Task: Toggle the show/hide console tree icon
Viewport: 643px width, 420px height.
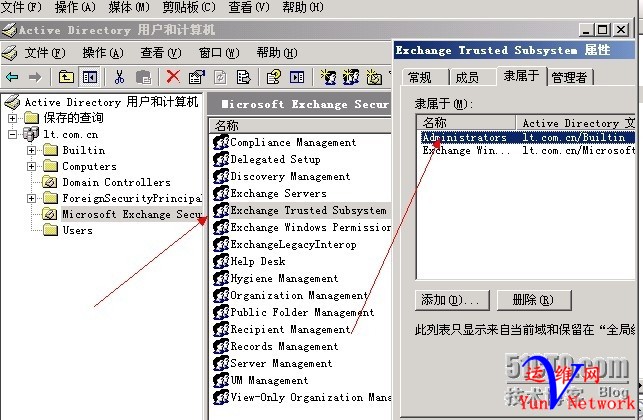Action: (90, 77)
